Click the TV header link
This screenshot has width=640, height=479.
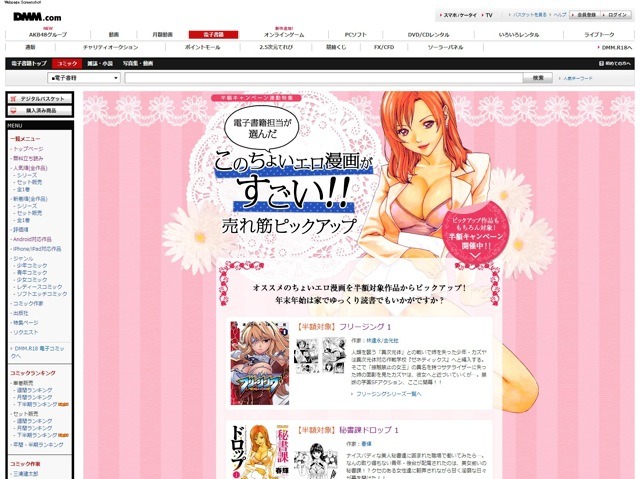click(x=489, y=15)
